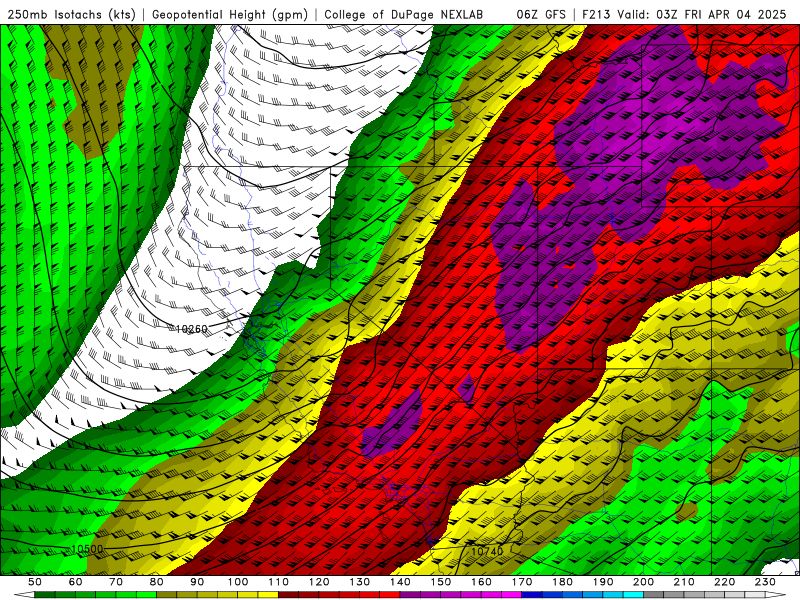Click the 'Valid: 03Z FRI APR 04 2025' text
Image resolution: width=800 pixels, height=600 pixels.
point(702,14)
